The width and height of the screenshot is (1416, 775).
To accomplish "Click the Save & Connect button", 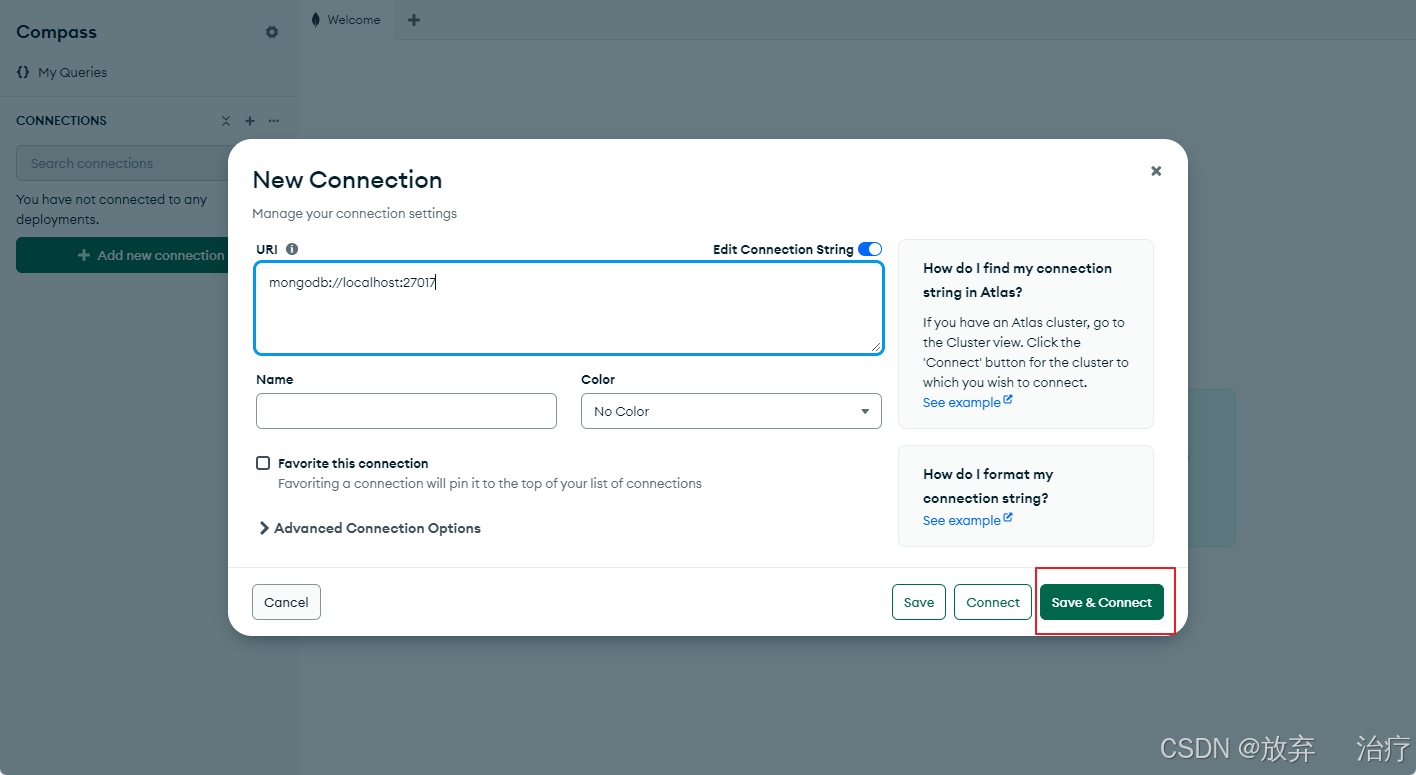I will click(x=1102, y=602).
